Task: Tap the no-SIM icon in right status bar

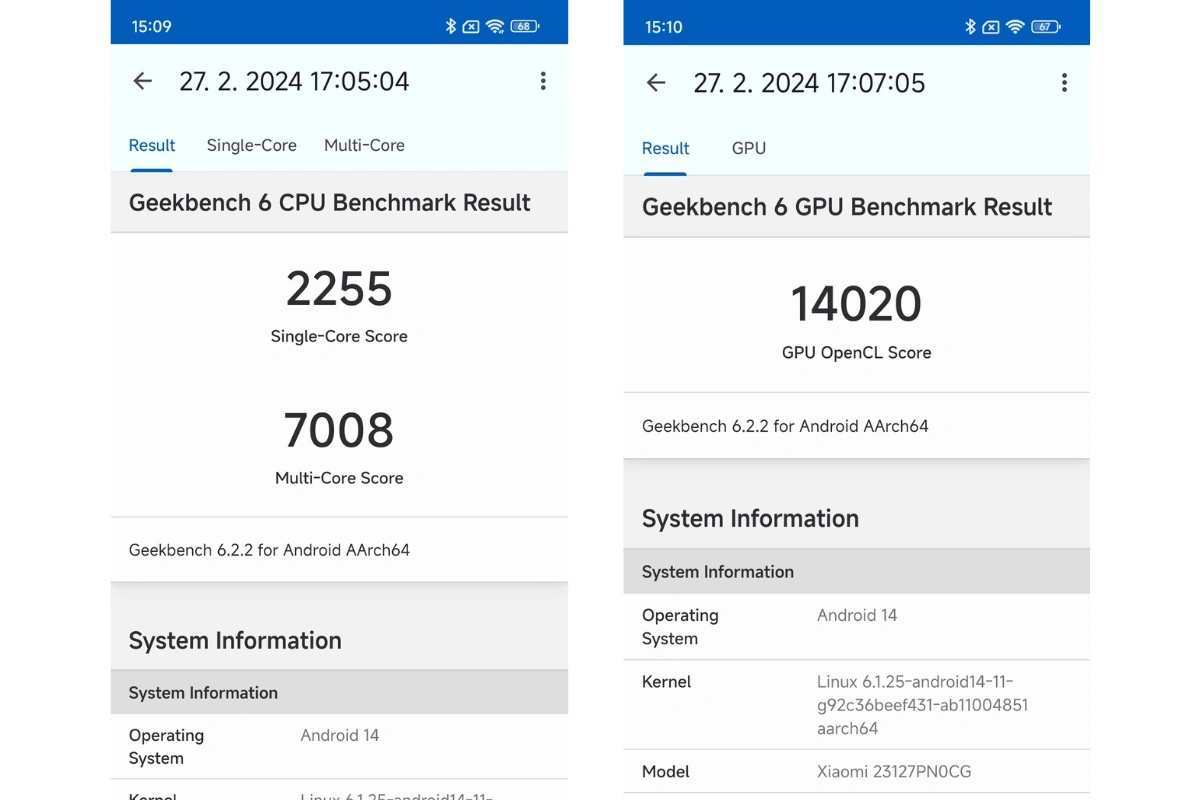Action: pos(991,27)
